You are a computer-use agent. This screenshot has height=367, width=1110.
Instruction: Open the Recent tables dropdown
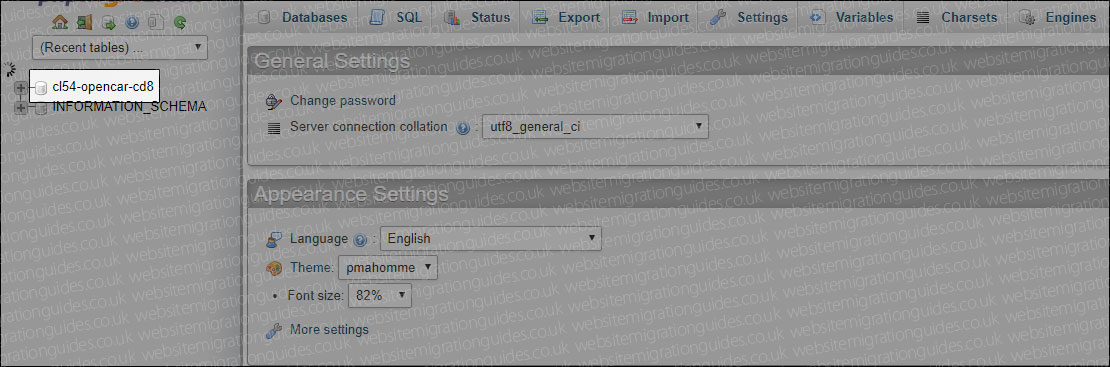pyautogui.click(x=120, y=48)
